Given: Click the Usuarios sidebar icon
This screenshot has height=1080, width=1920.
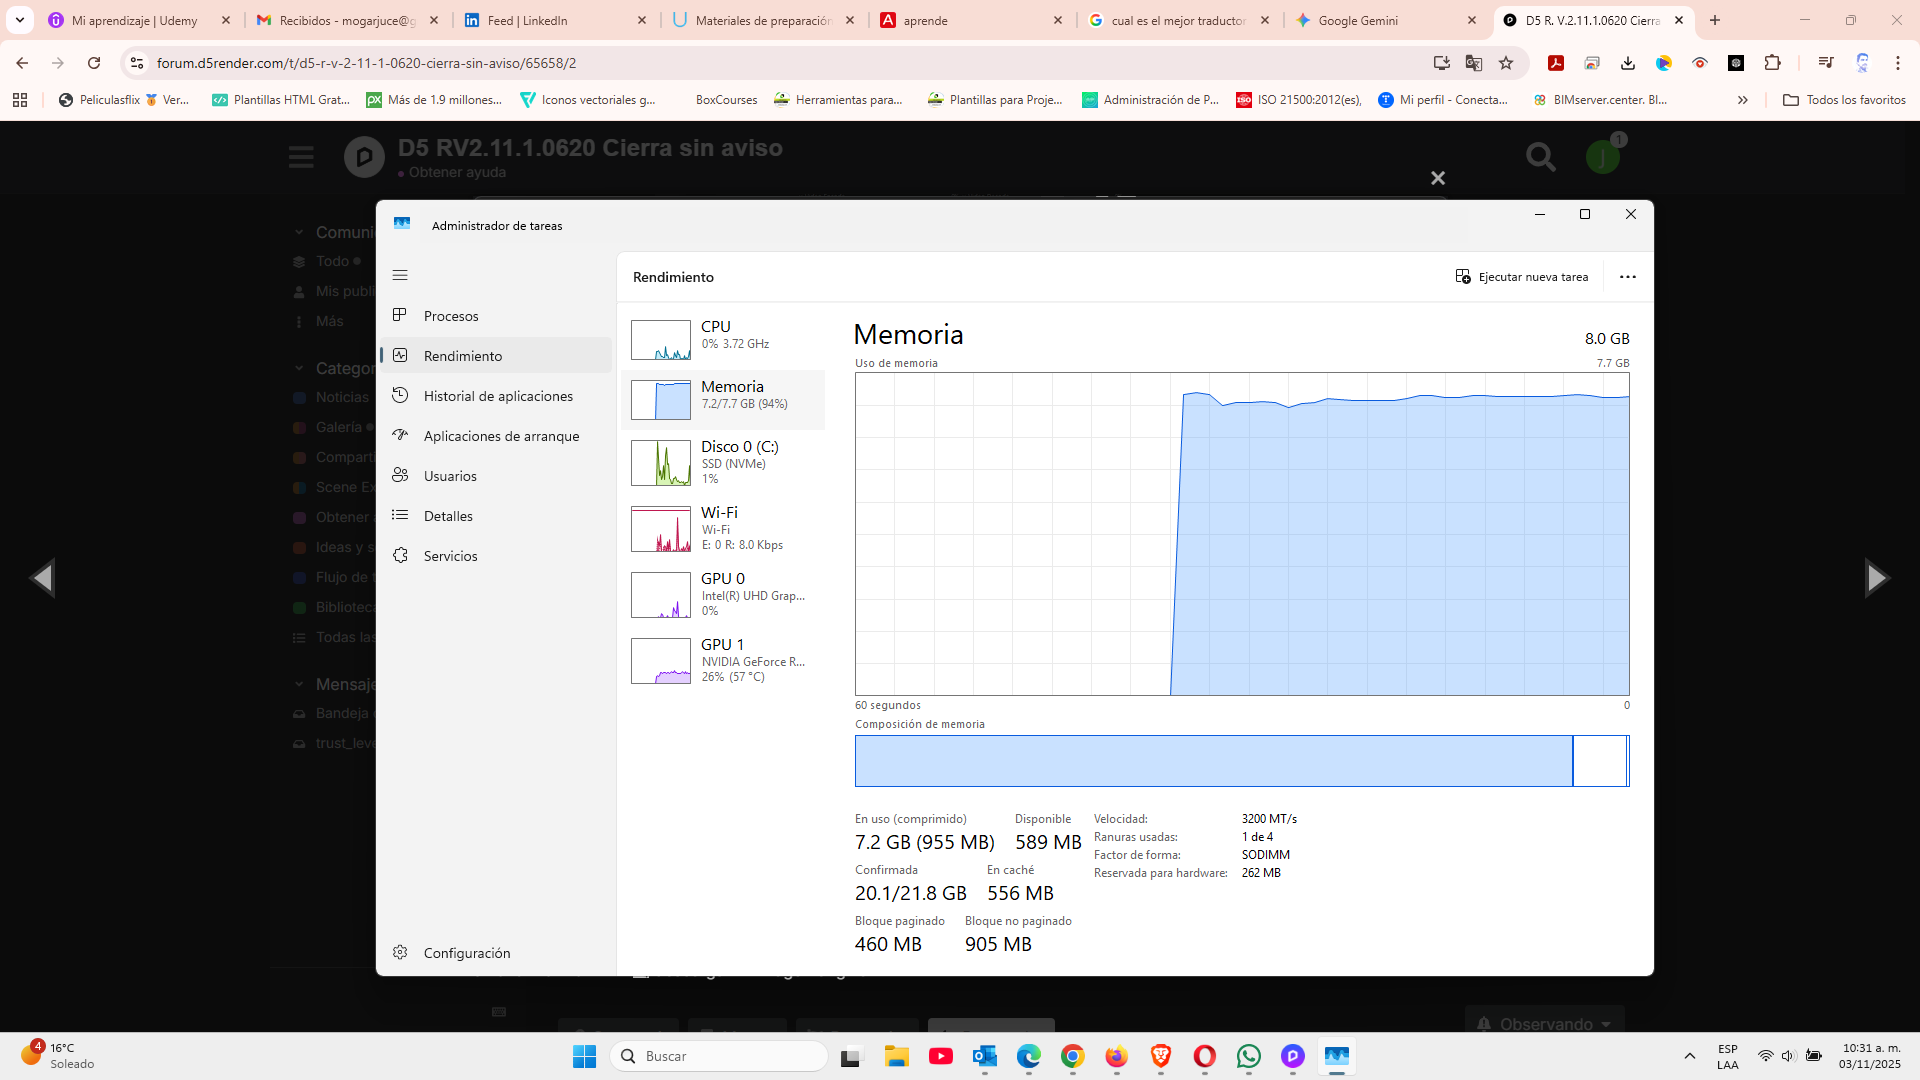Looking at the screenshot, I should point(400,475).
